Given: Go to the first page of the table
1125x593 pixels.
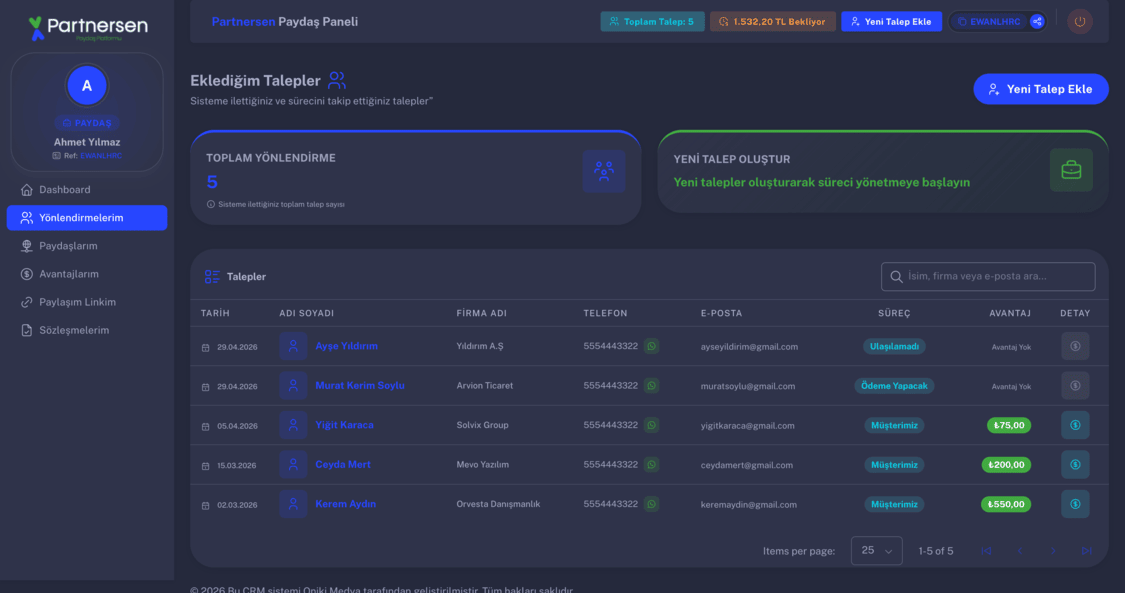Looking at the screenshot, I should [x=986, y=551].
